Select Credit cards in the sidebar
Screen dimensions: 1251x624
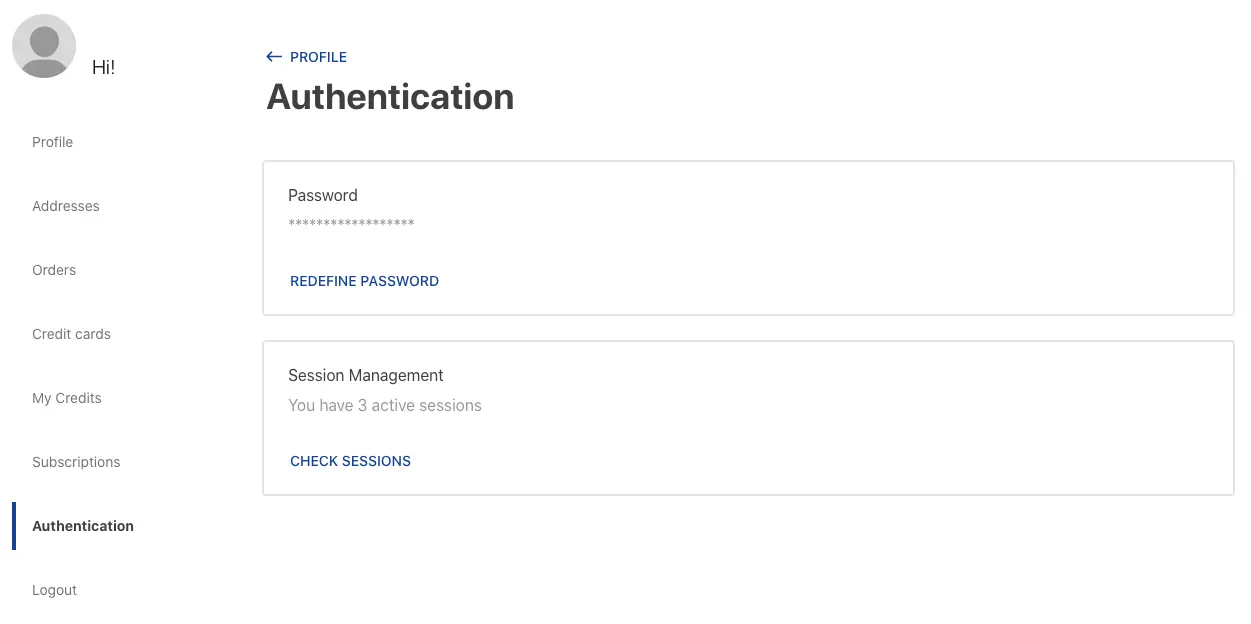coord(71,334)
